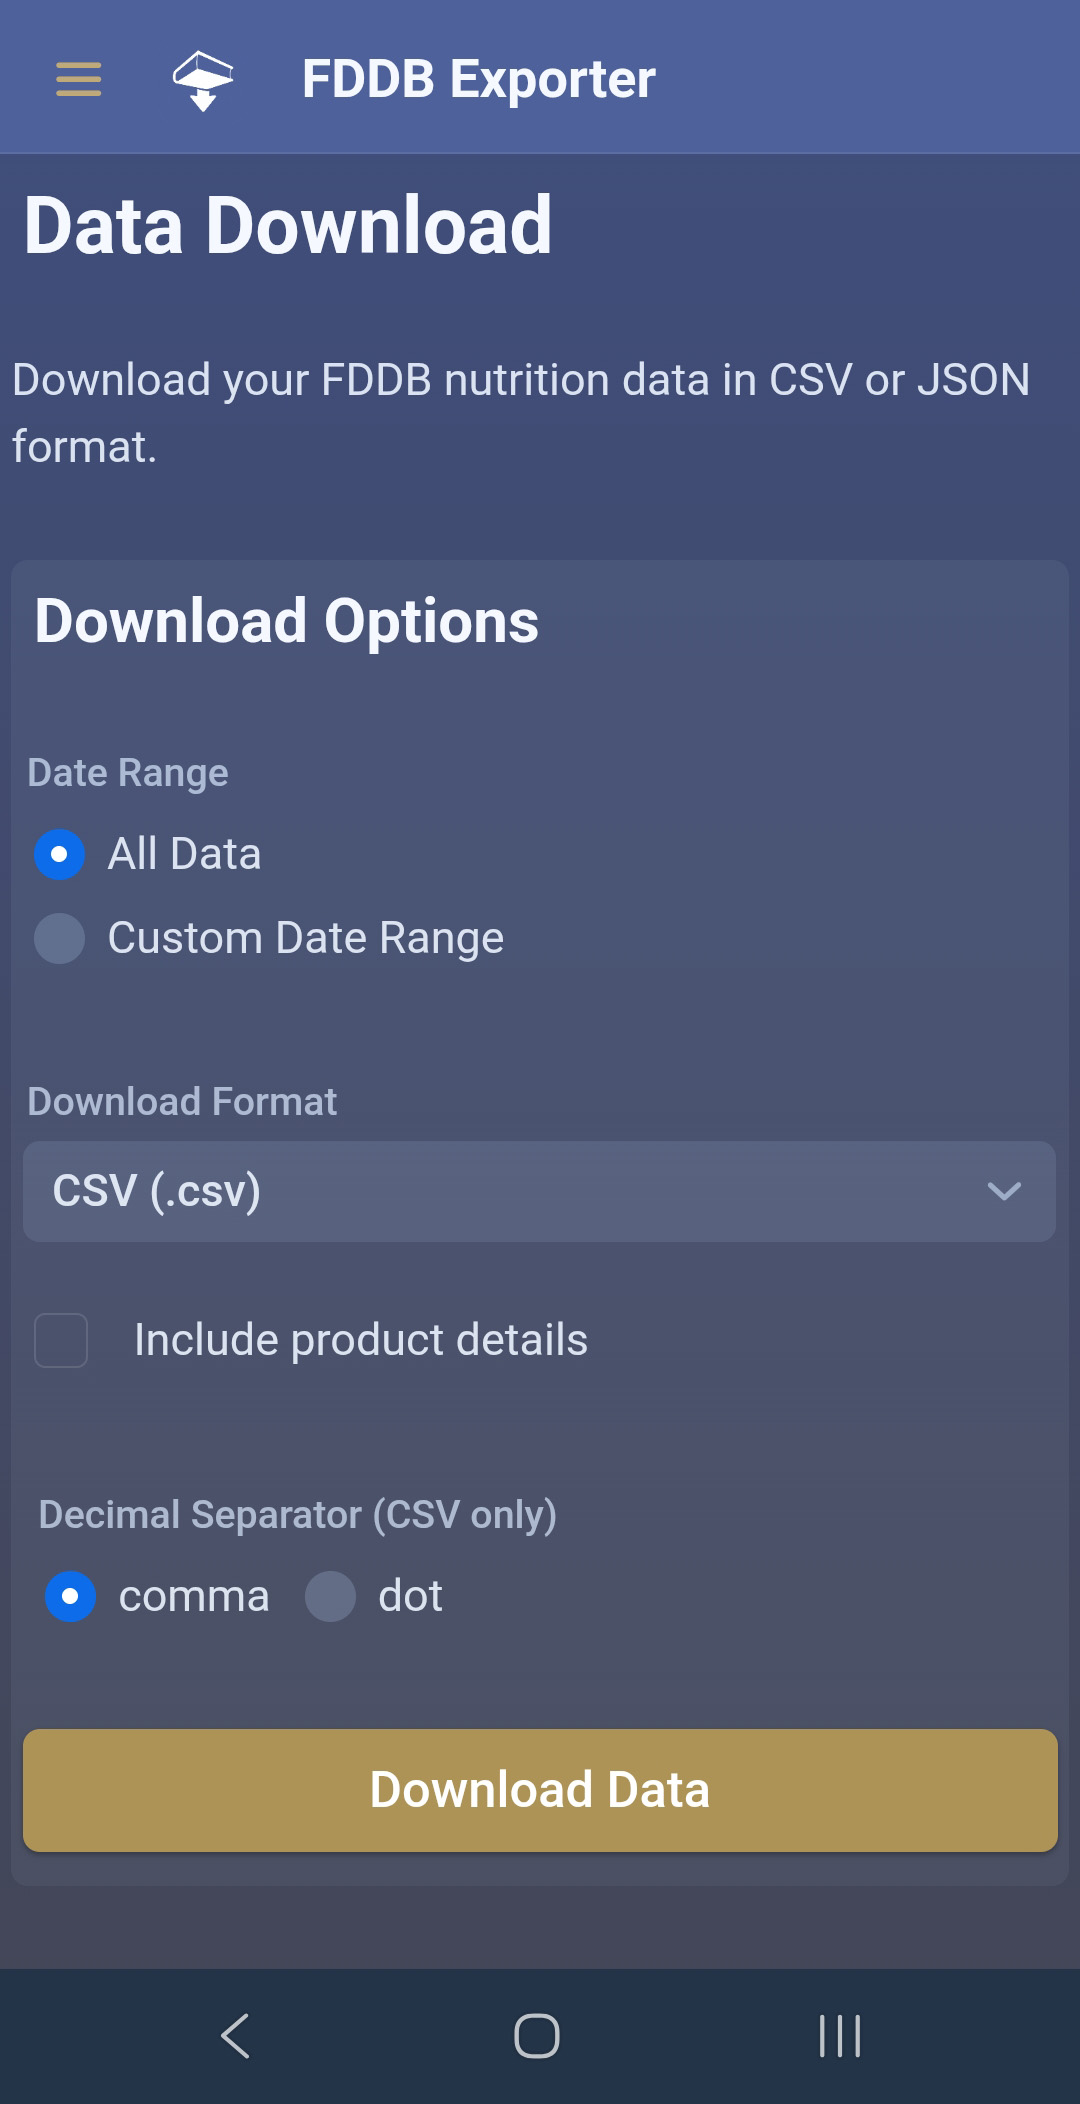
Task: Tap the FDDB Exporter logo icon
Action: pyautogui.click(x=203, y=80)
